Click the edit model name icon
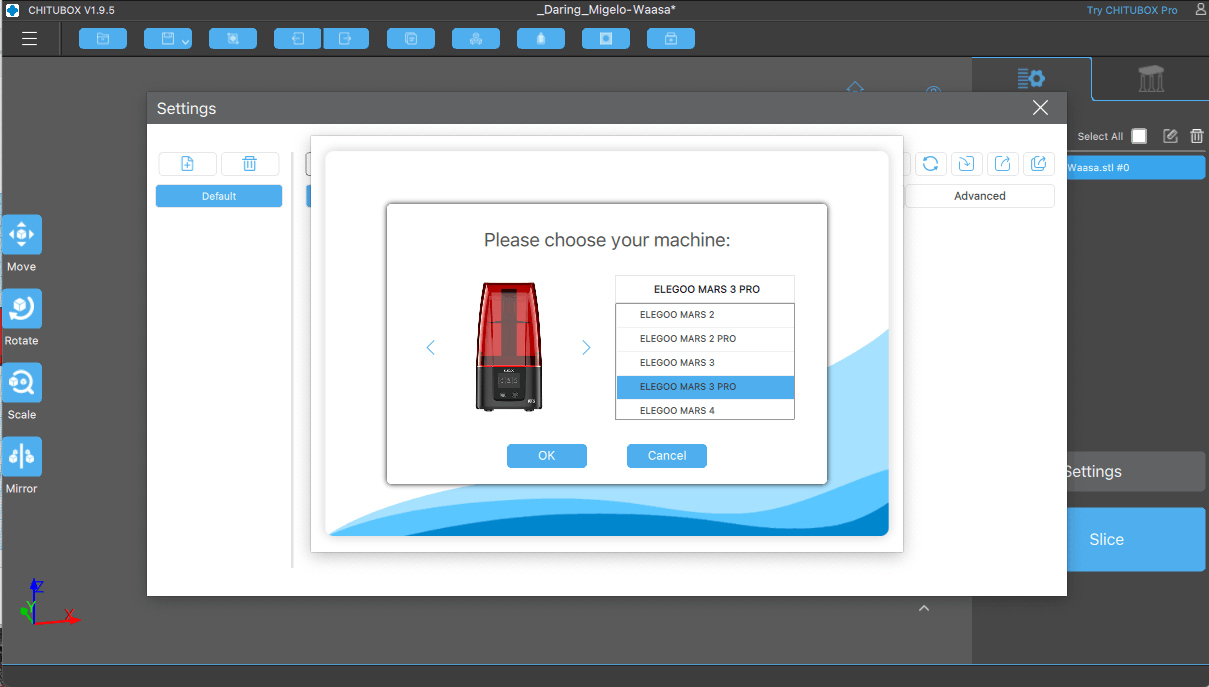 1170,136
